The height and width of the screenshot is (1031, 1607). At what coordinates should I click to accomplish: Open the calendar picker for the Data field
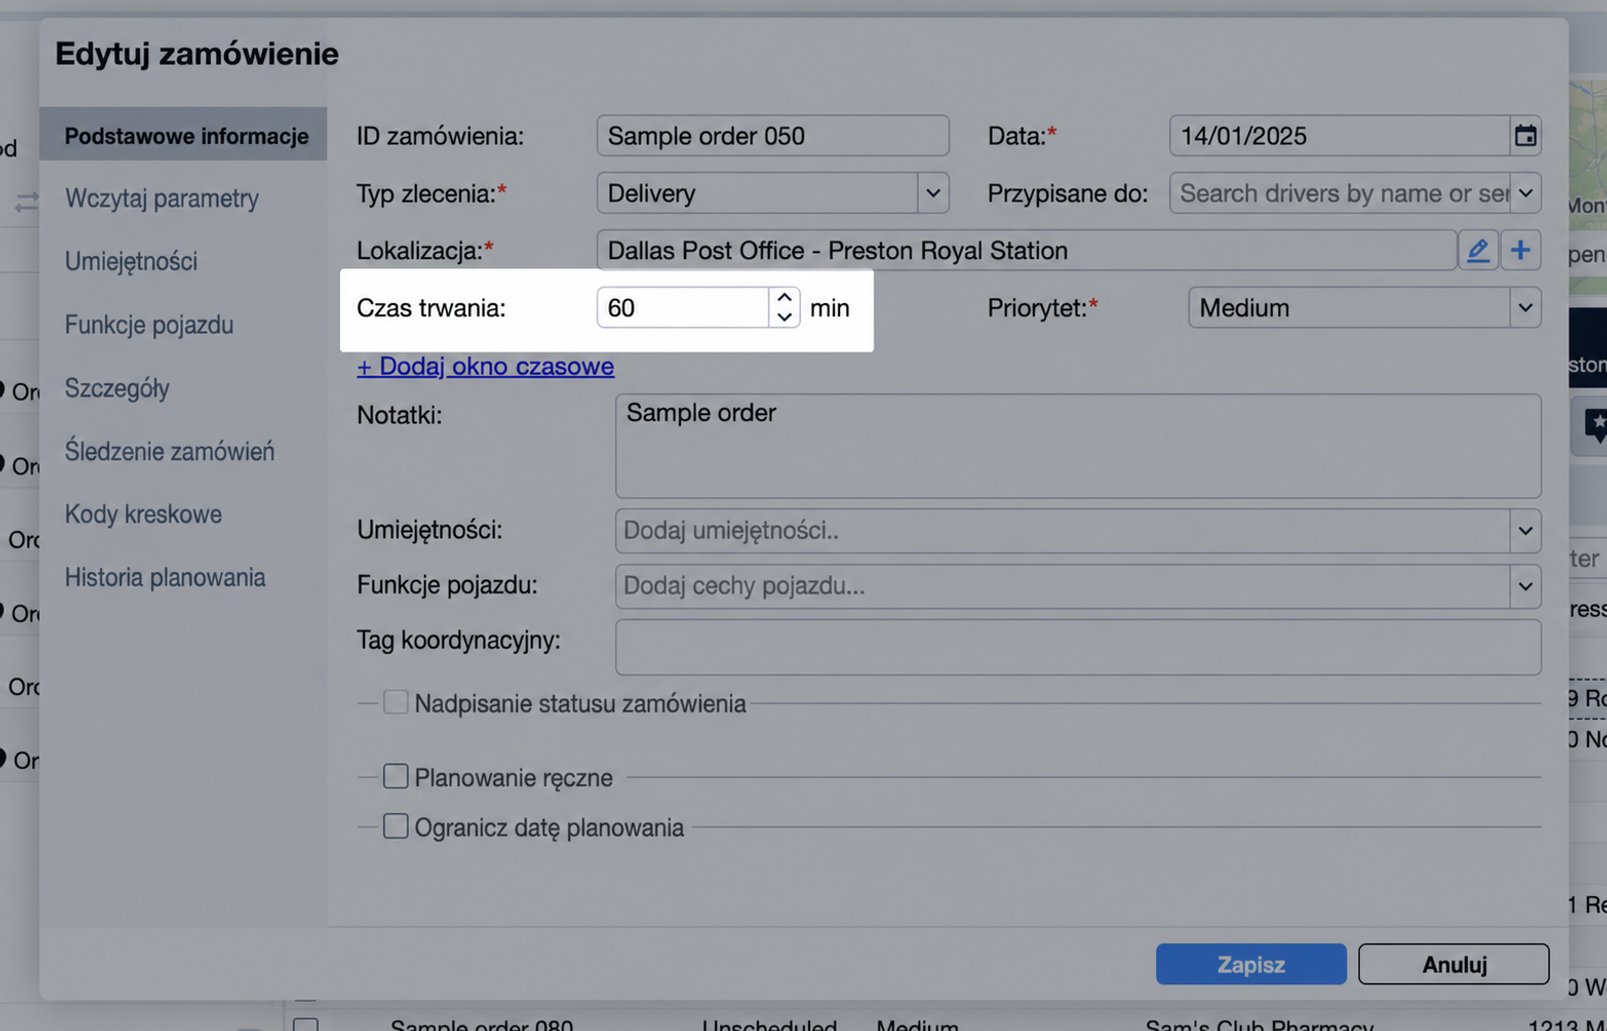[1525, 136]
